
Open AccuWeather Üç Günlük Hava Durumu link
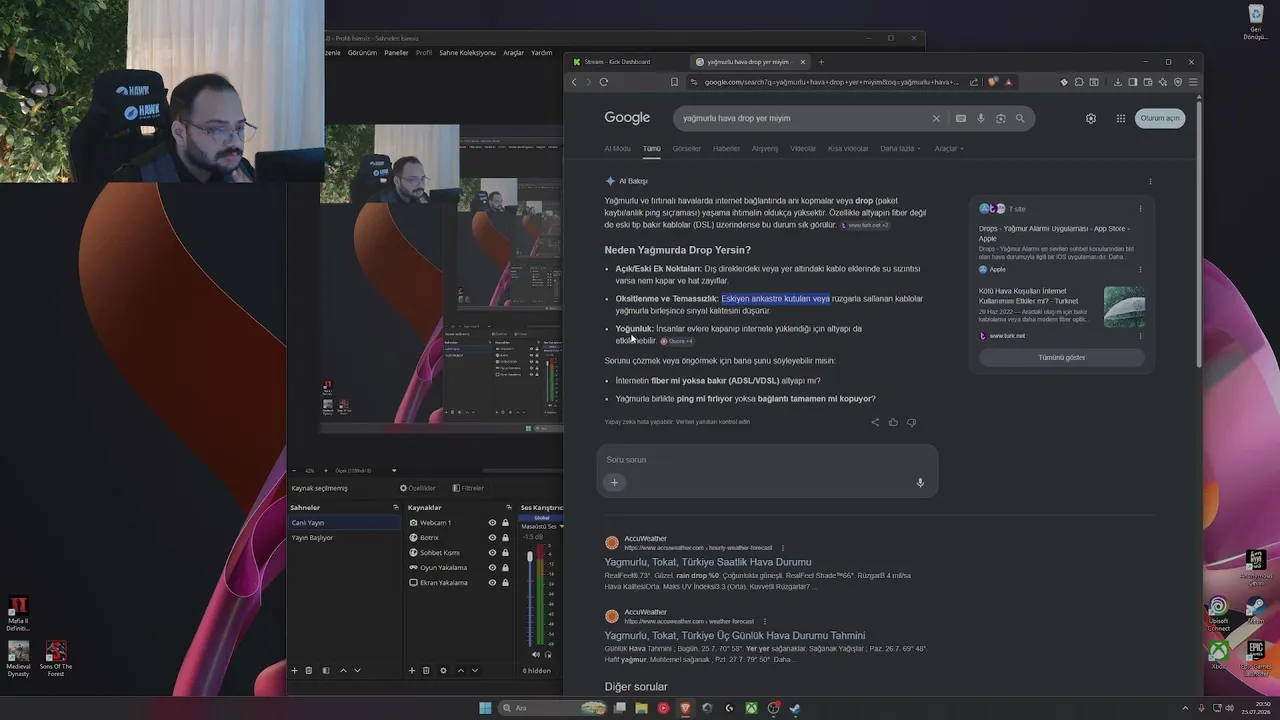pos(735,635)
